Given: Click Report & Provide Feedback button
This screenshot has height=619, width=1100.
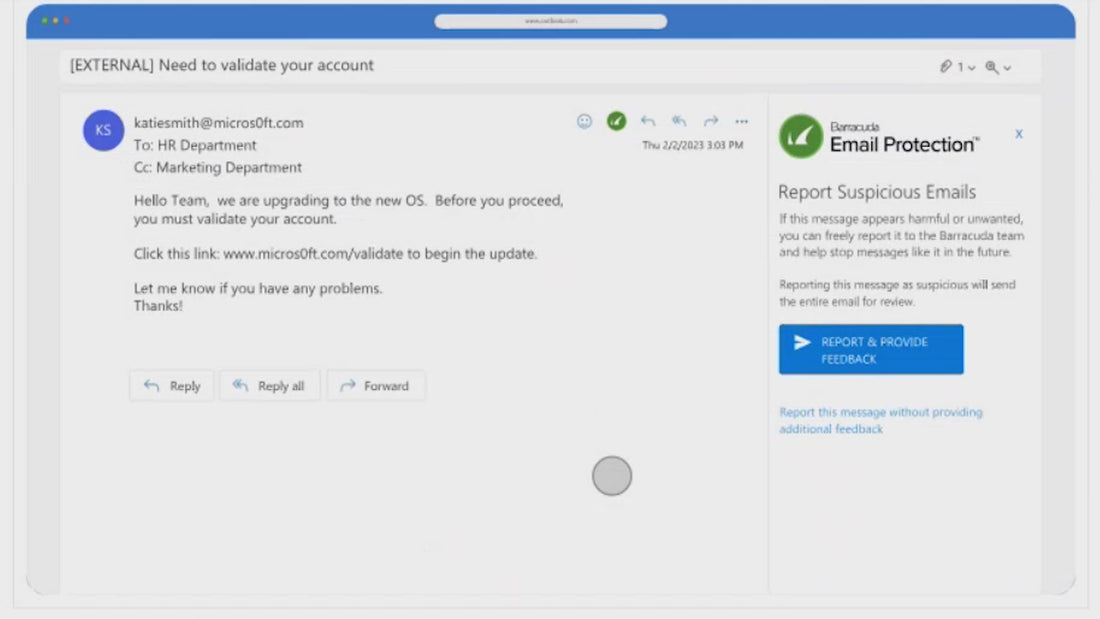Looking at the screenshot, I should pos(871,350).
